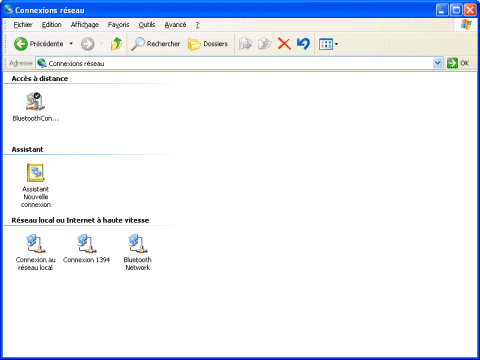The height and width of the screenshot is (360, 480).
Task: Click the OK go button
Action: click(458, 63)
